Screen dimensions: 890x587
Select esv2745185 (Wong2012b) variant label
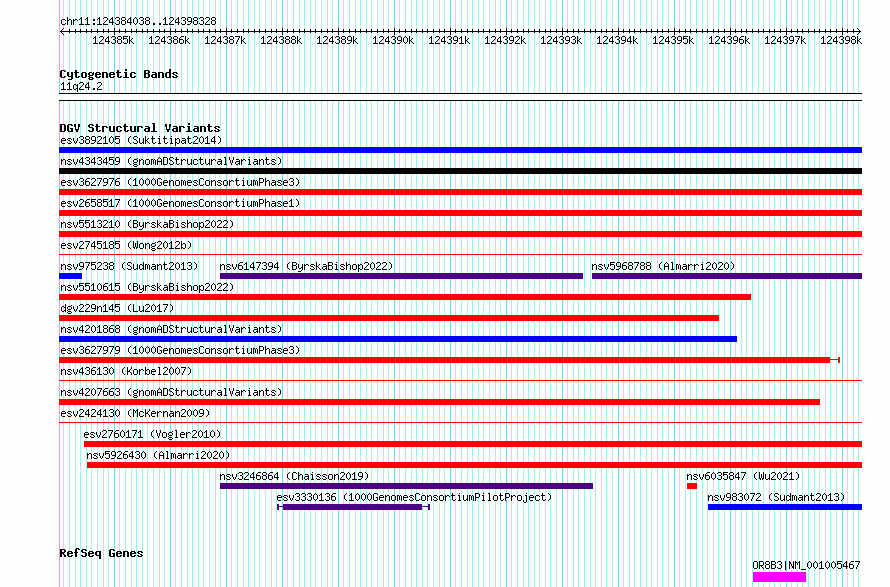coord(126,245)
